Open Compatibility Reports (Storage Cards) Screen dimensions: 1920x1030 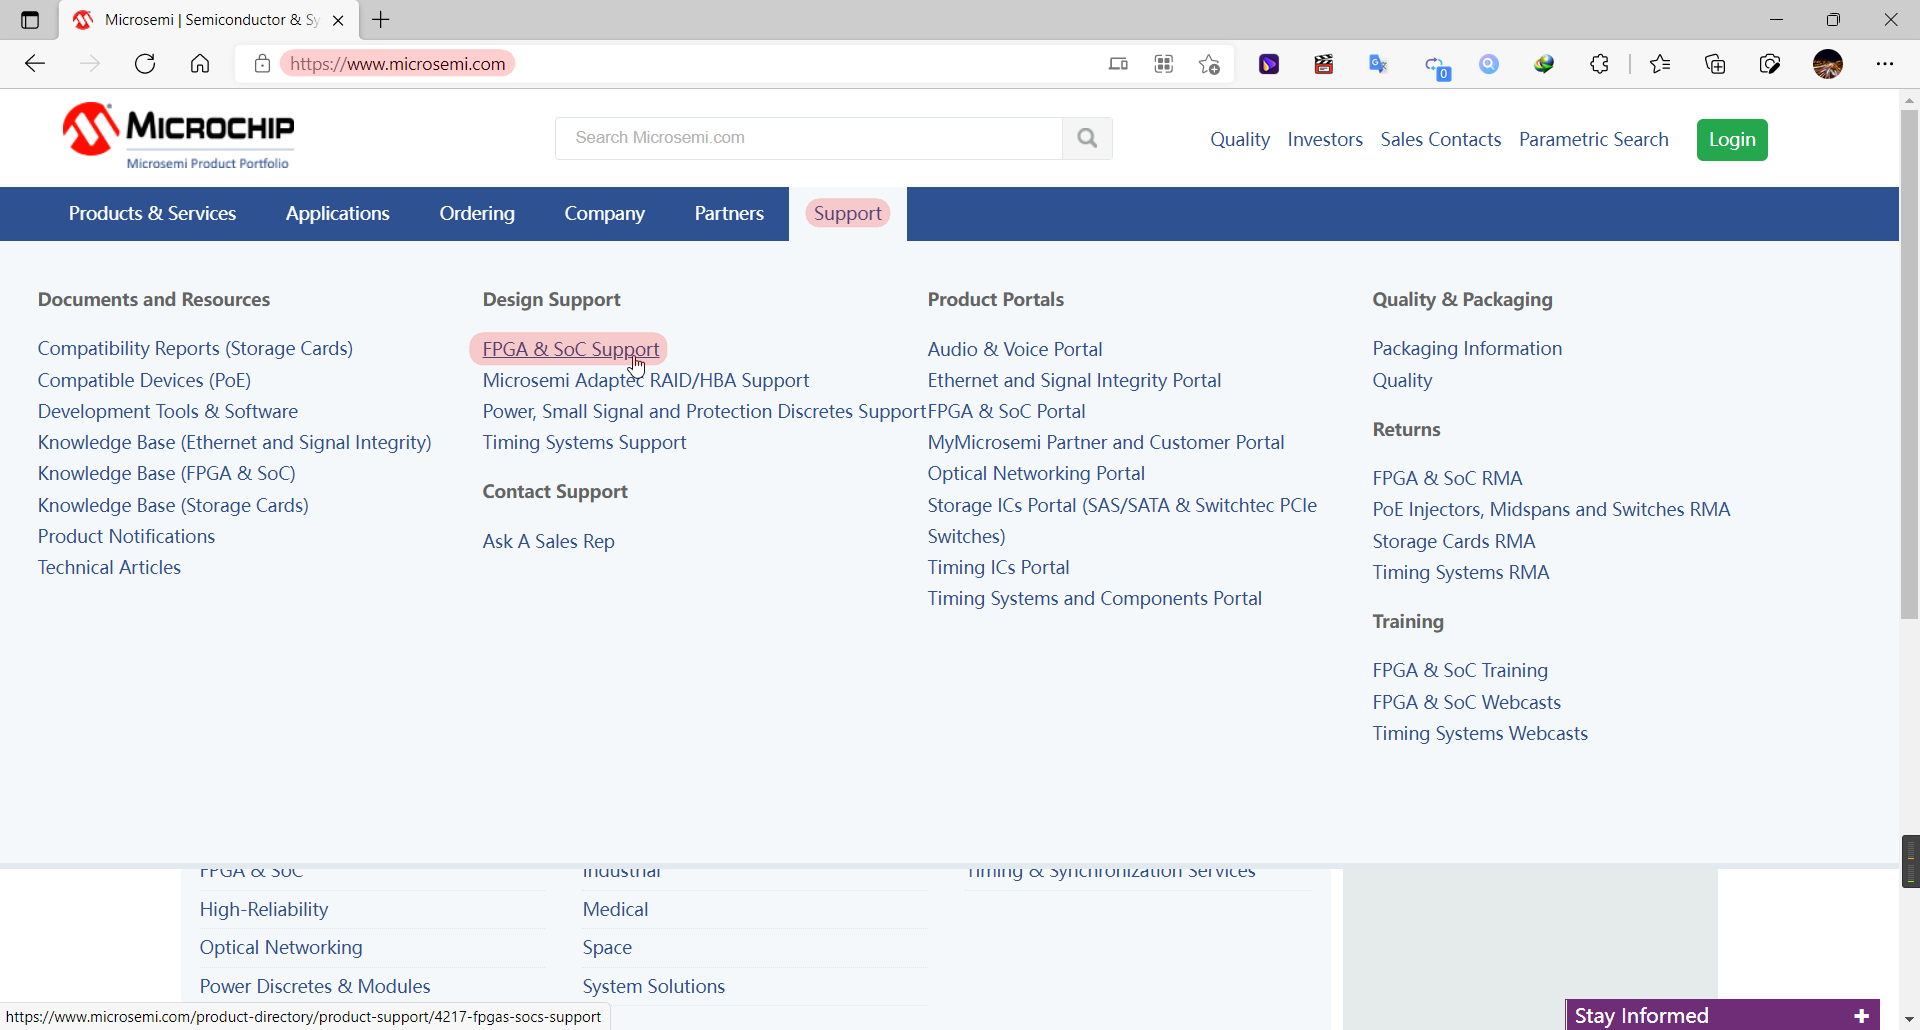click(x=195, y=348)
